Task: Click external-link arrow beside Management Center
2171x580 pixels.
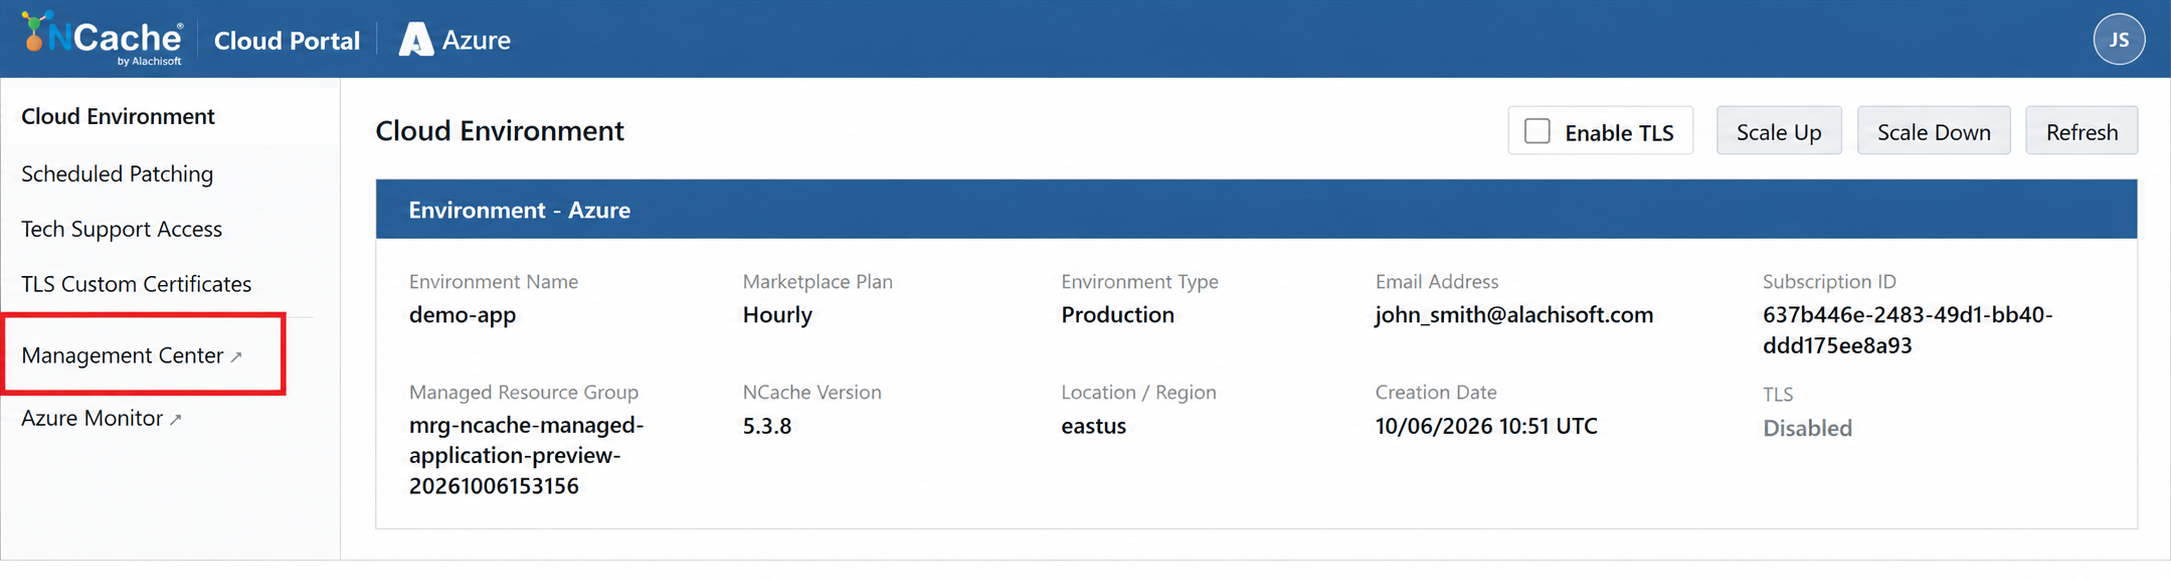Action: click(x=237, y=357)
